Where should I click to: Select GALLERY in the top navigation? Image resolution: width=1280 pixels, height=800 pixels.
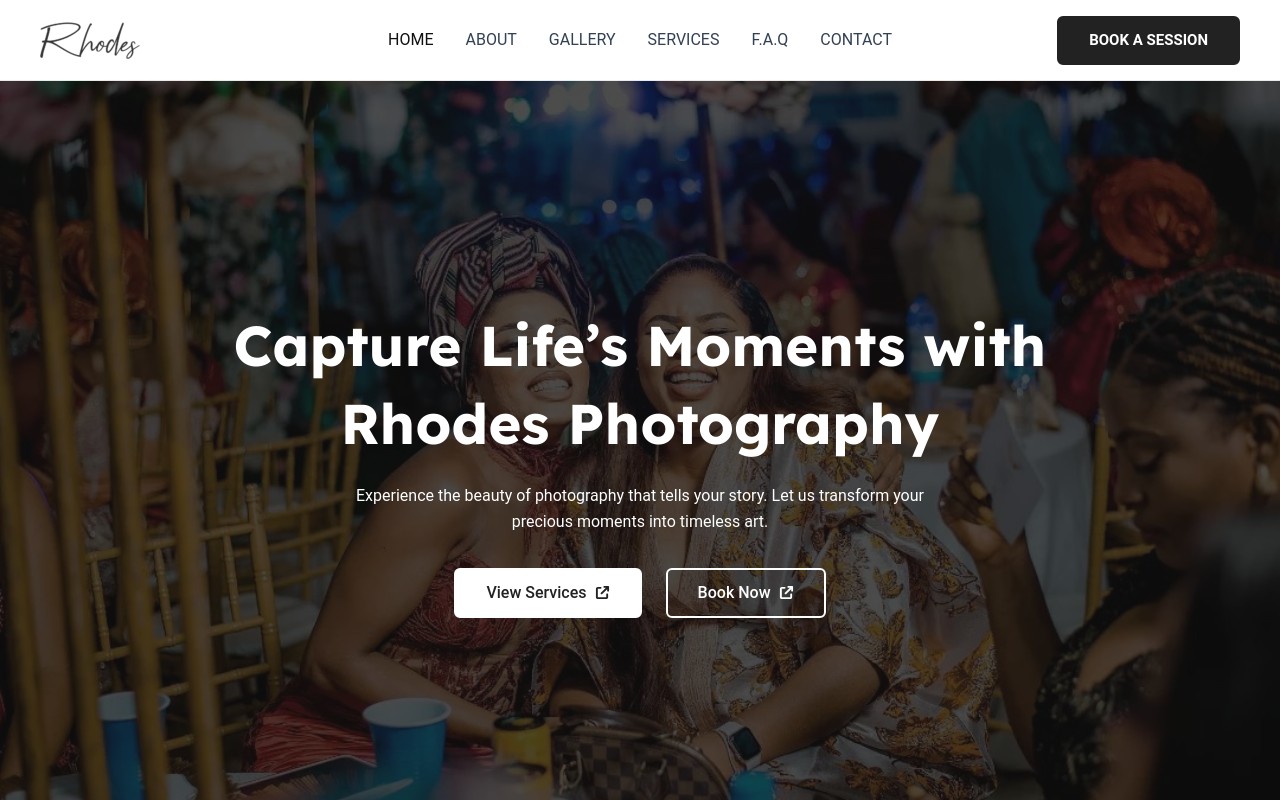tap(582, 40)
